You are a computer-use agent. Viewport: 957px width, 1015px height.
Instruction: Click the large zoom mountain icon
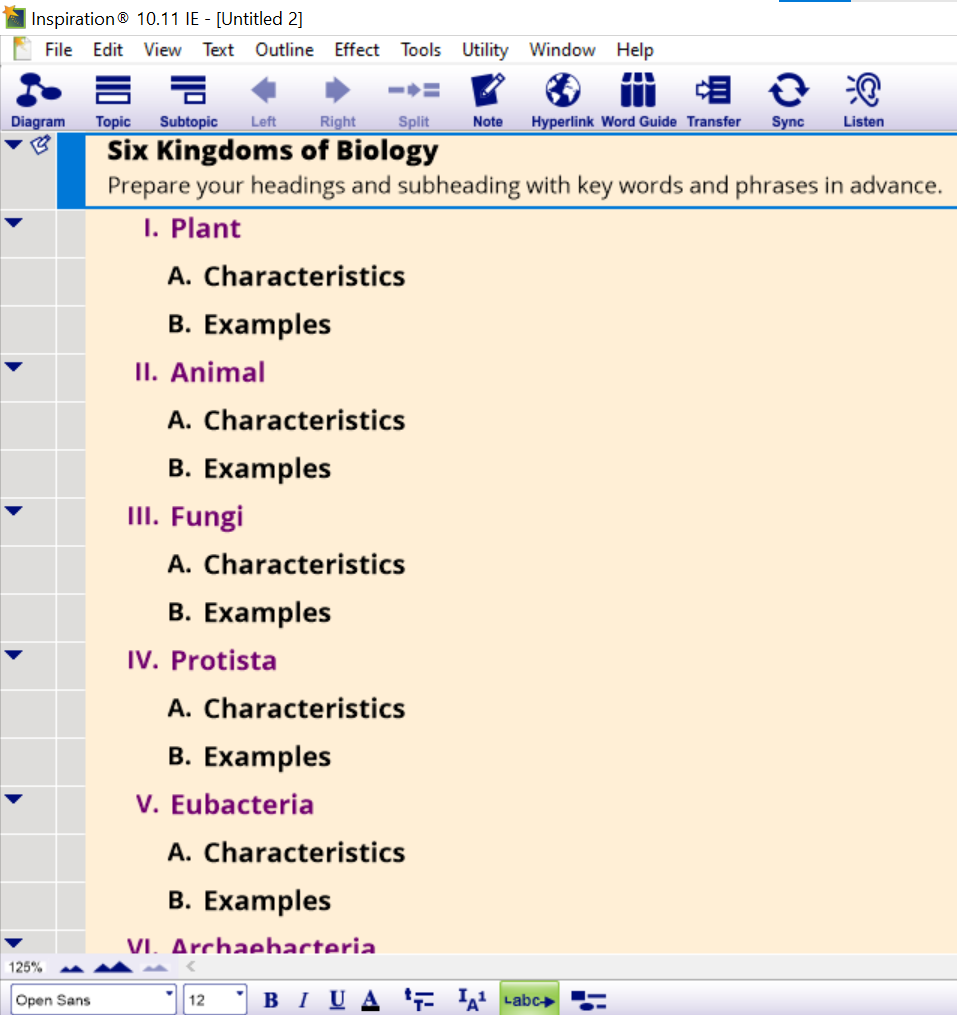(113, 968)
